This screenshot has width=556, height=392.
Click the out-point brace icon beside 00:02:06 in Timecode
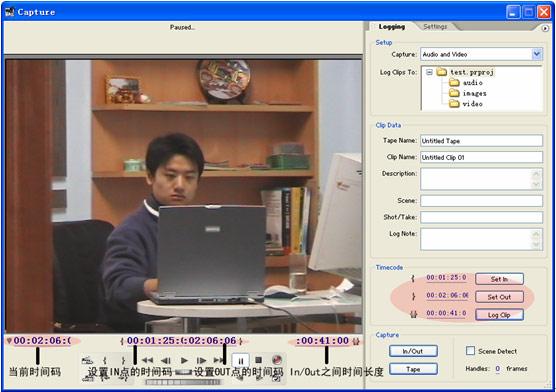click(413, 296)
